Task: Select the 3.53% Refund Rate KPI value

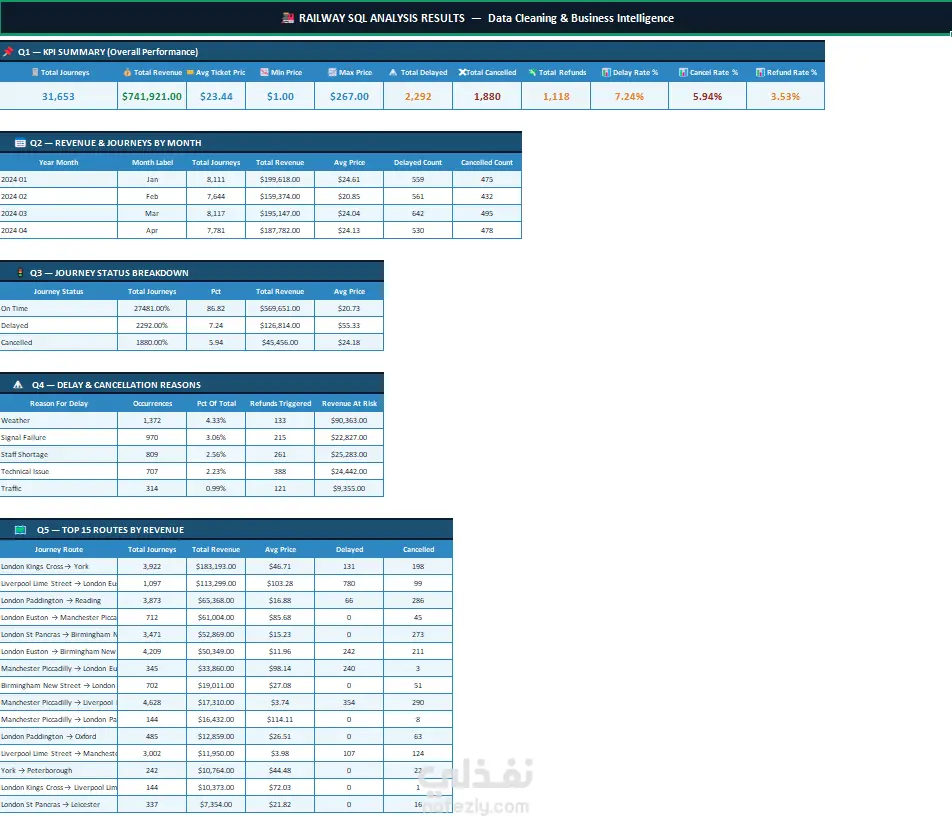Action: tap(785, 97)
